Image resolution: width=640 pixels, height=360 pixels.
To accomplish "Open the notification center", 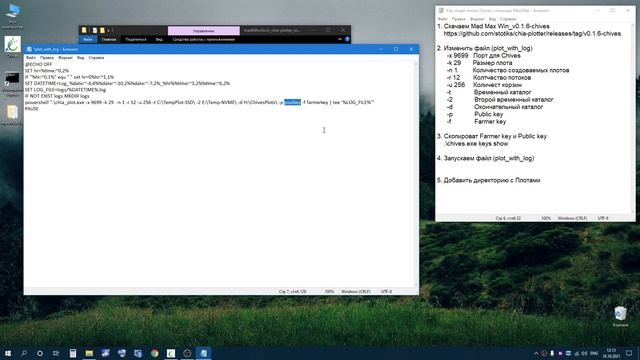I will point(629,353).
